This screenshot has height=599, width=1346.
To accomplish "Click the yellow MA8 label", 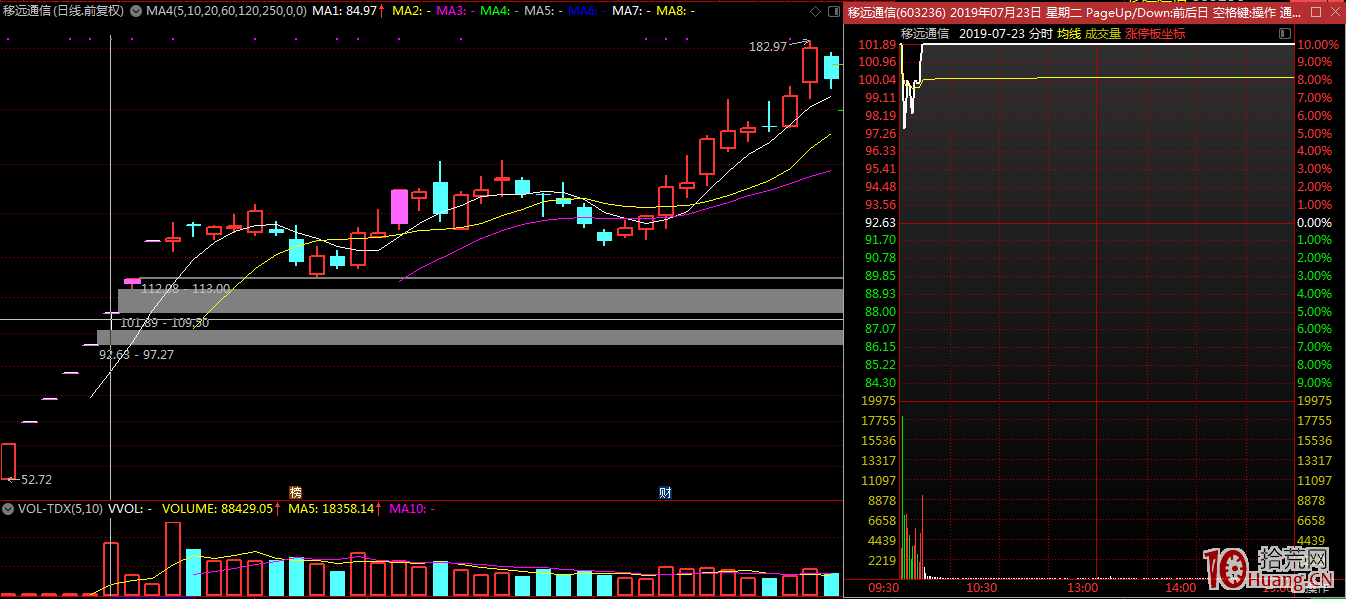I will pyautogui.click(x=674, y=11).
